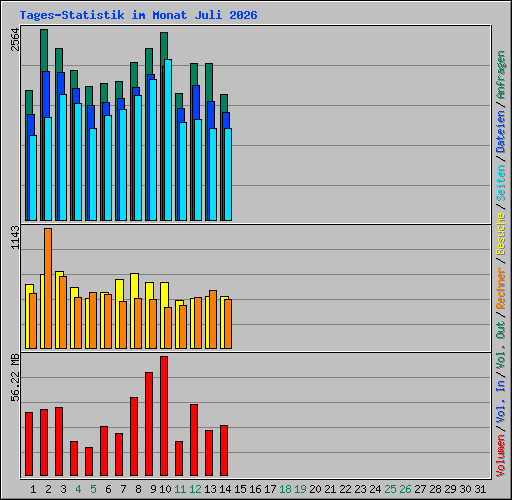Click the Besuche legend label

pos(501,234)
